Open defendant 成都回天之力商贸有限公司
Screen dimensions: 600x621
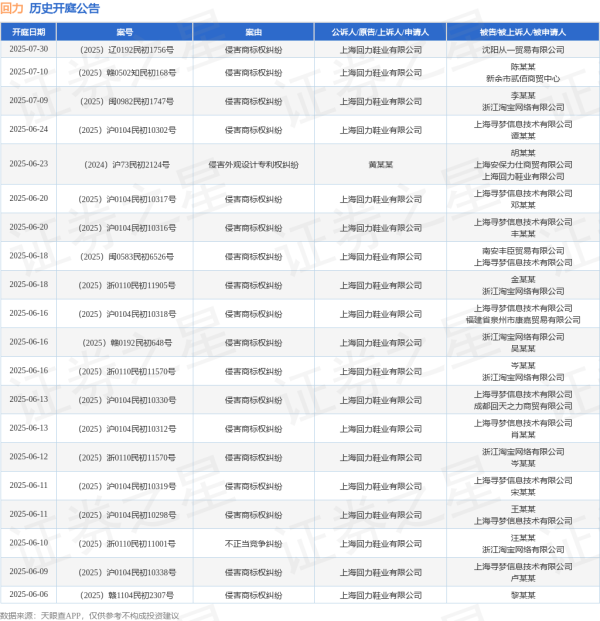coord(522,406)
